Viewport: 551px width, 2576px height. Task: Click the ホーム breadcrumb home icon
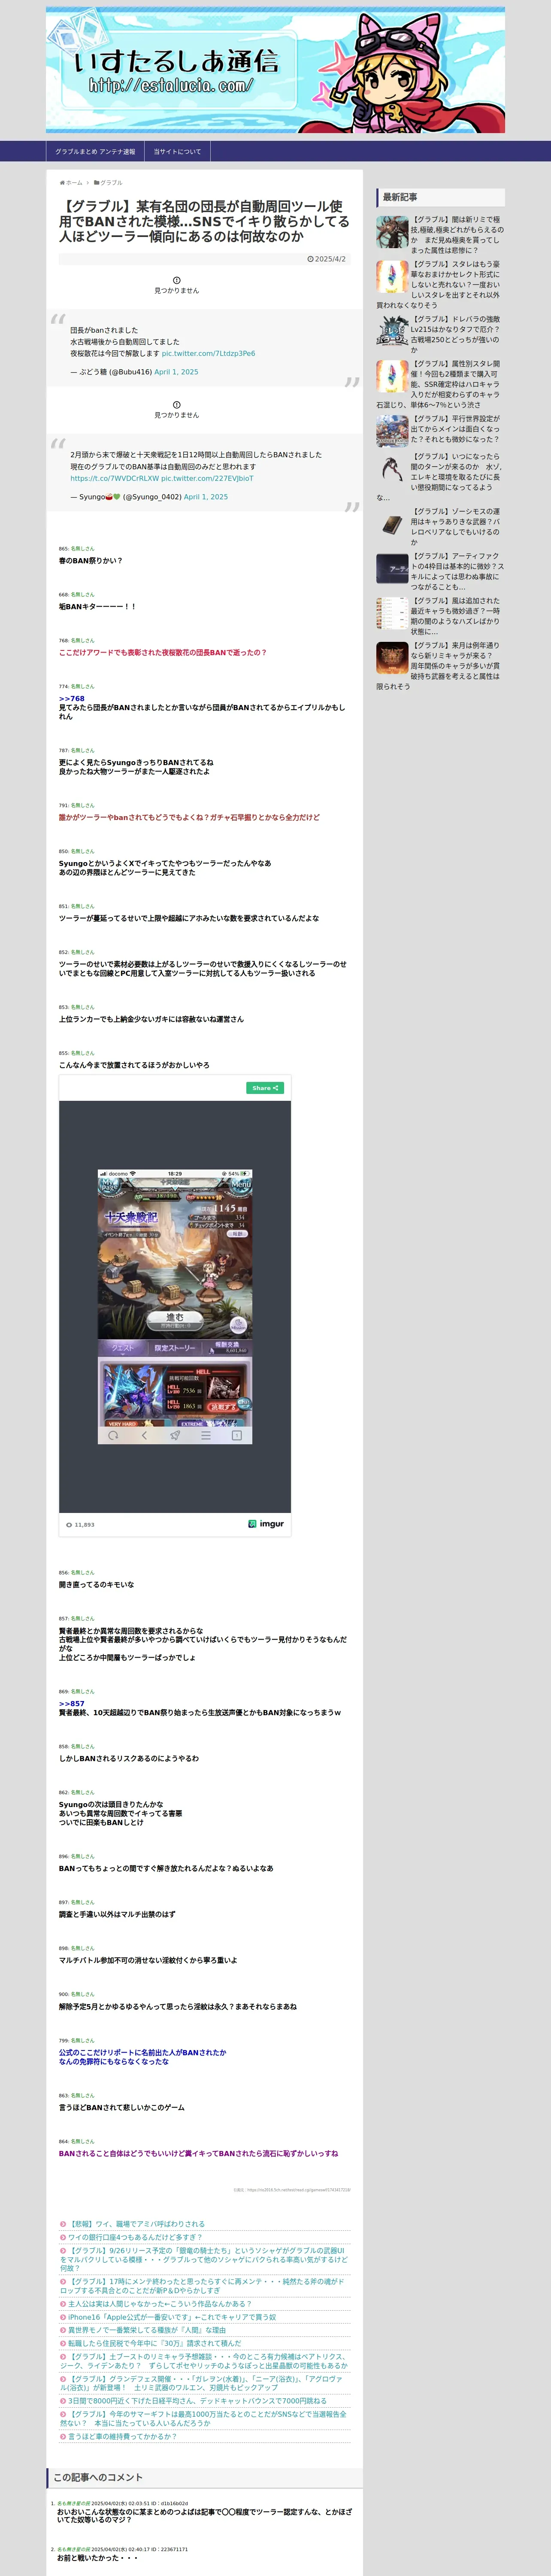point(62,183)
